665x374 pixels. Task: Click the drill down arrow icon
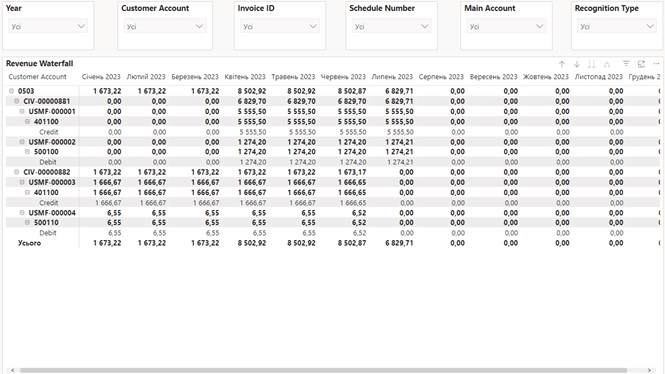(577, 64)
